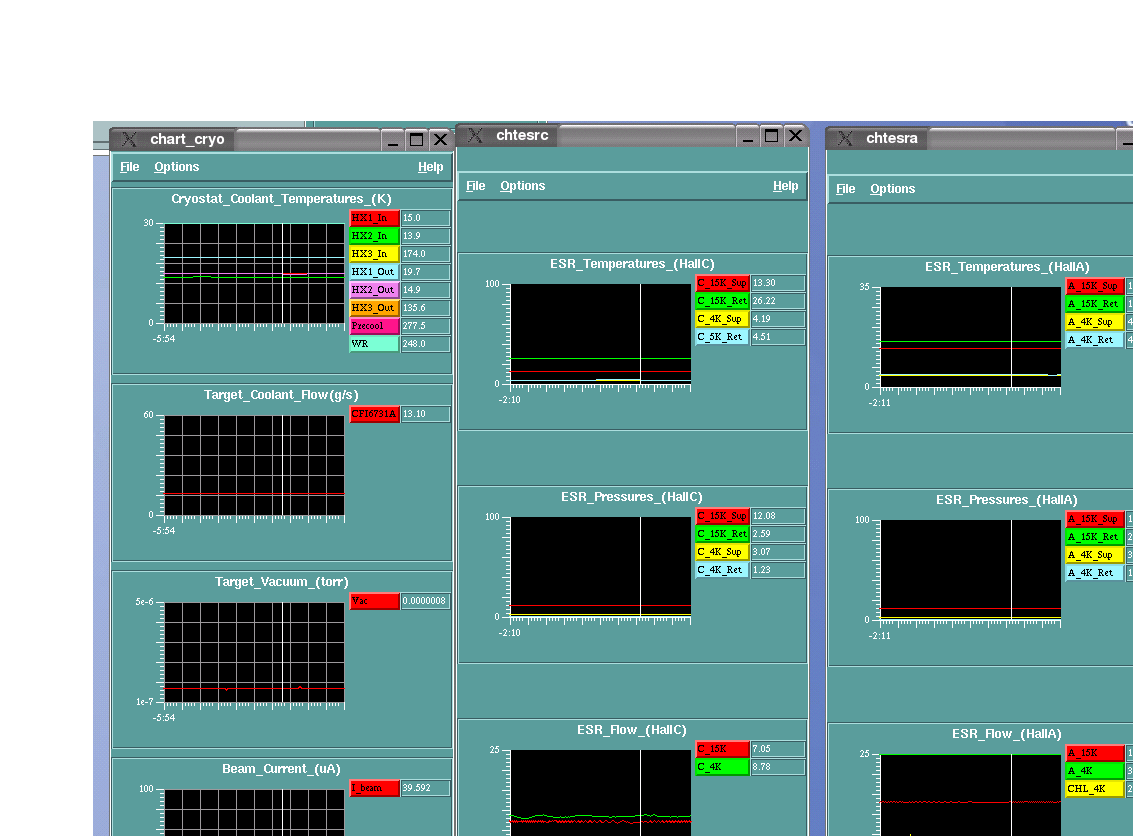The width and height of the screenshot is (1133, 836).
Task: Click the I_beam value field 39.592
Action: tap(426, 788)
